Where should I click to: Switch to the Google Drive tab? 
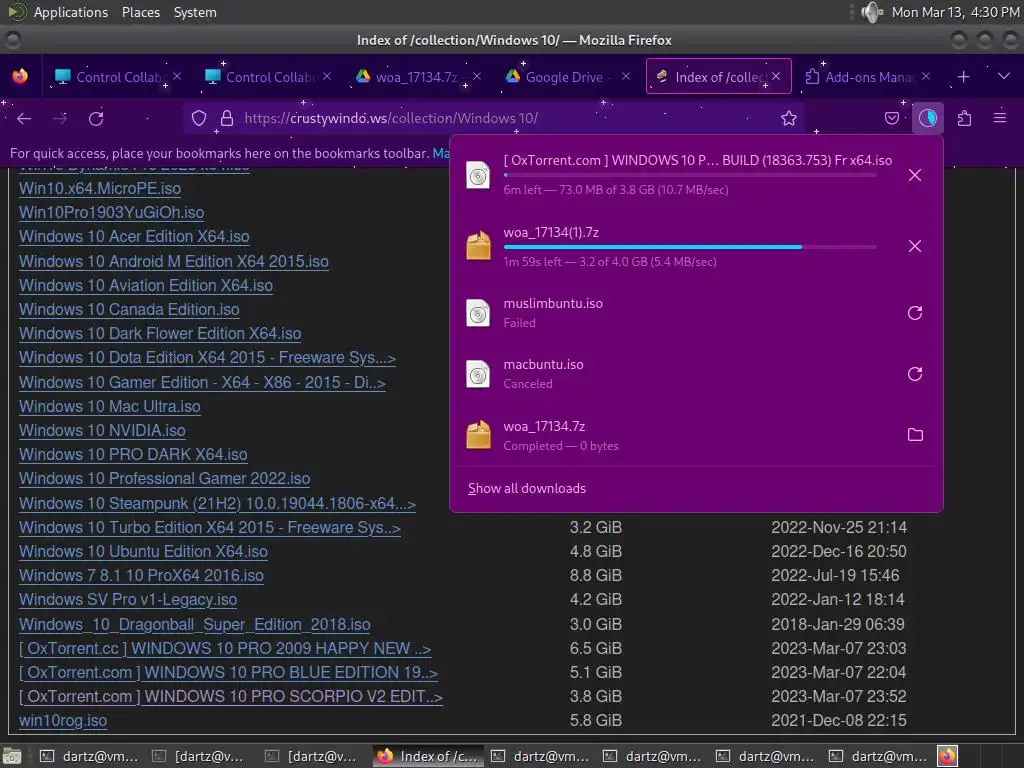[x=566, y=77]
